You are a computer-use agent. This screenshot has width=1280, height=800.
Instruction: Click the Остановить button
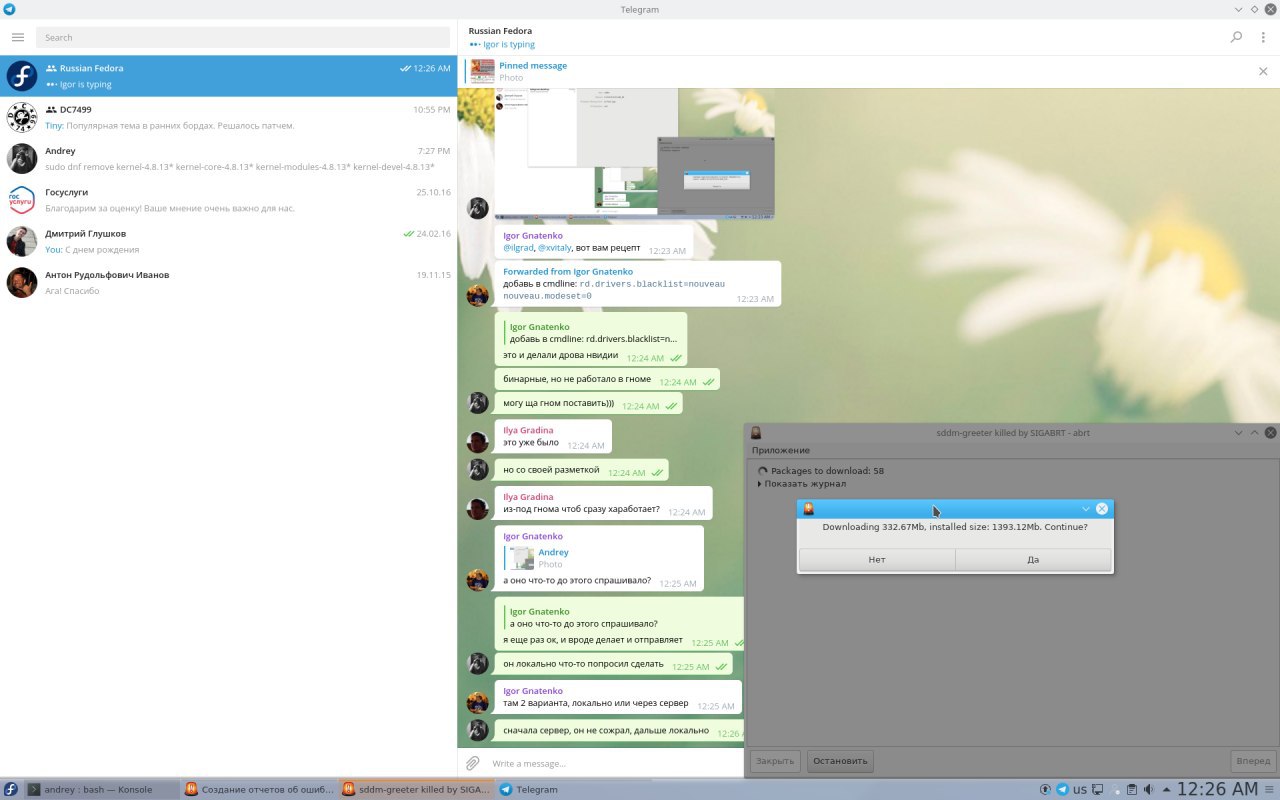(840, 761)
